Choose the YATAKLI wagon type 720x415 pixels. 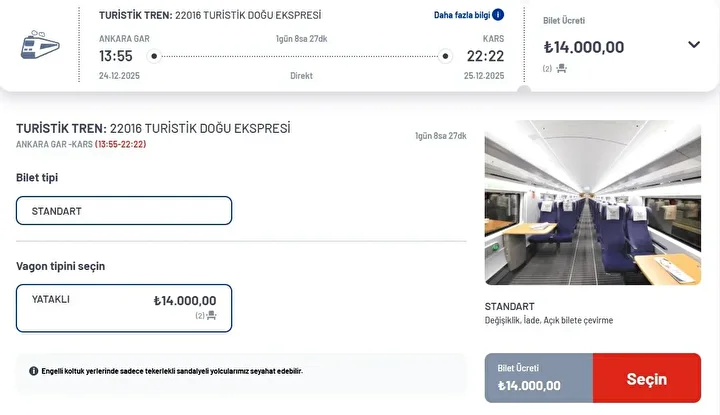point(124,308)
